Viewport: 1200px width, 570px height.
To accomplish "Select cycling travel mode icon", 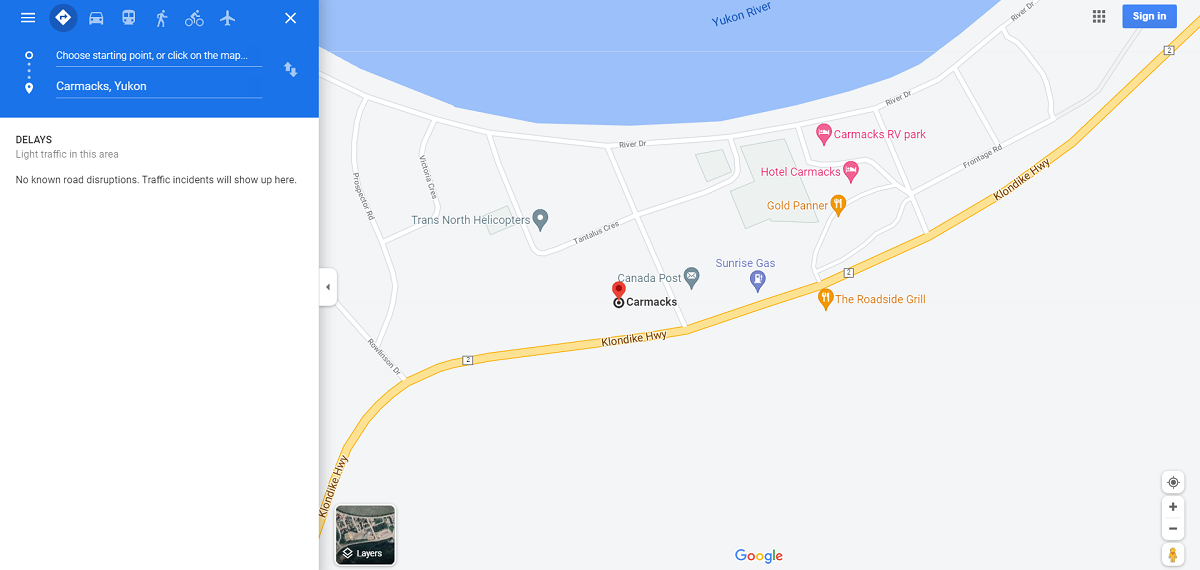I will 194,18.
